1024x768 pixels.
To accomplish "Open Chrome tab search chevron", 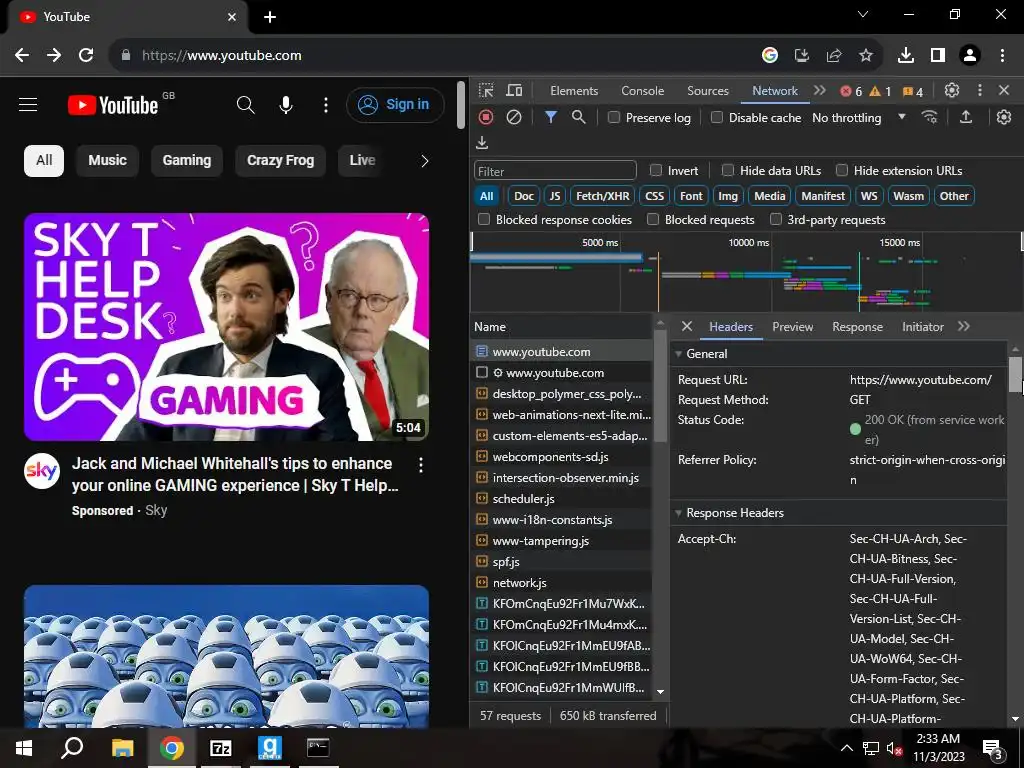I will point(863,14).
